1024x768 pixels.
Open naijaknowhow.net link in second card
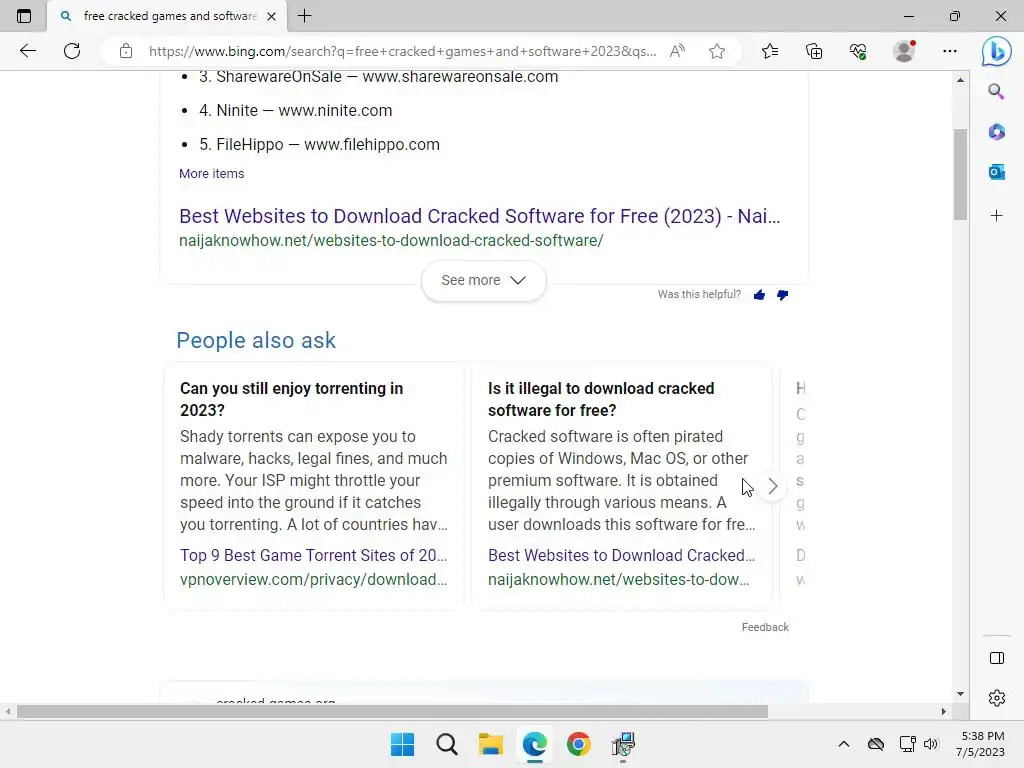pos(618,579)
